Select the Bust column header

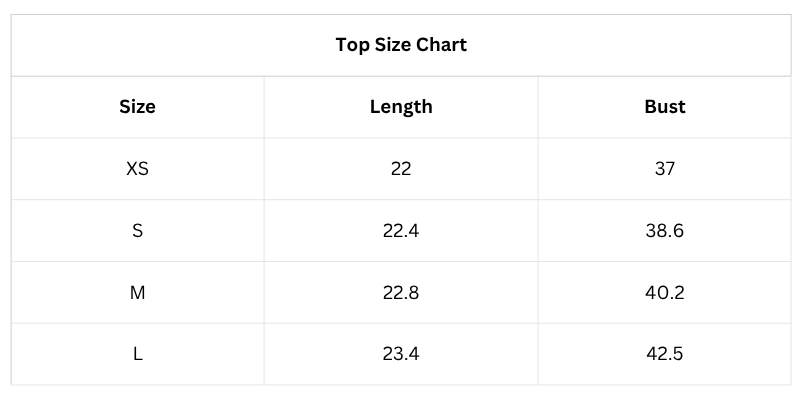665,107
